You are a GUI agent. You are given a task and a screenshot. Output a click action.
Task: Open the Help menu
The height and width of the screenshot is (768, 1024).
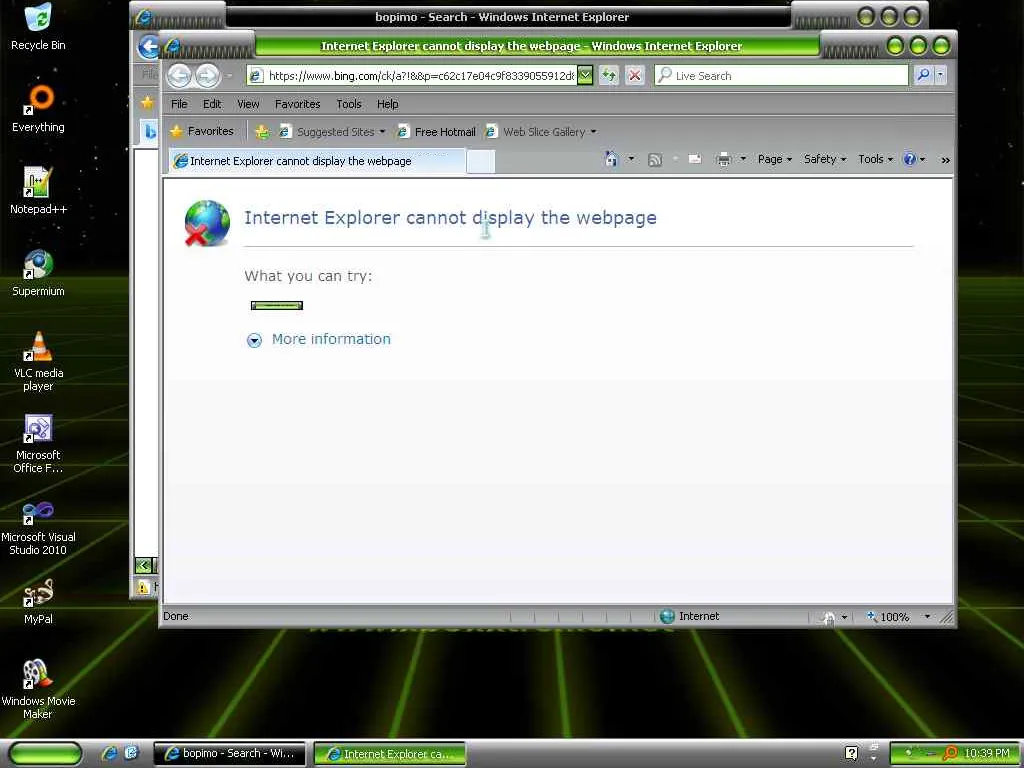point(387,104)
